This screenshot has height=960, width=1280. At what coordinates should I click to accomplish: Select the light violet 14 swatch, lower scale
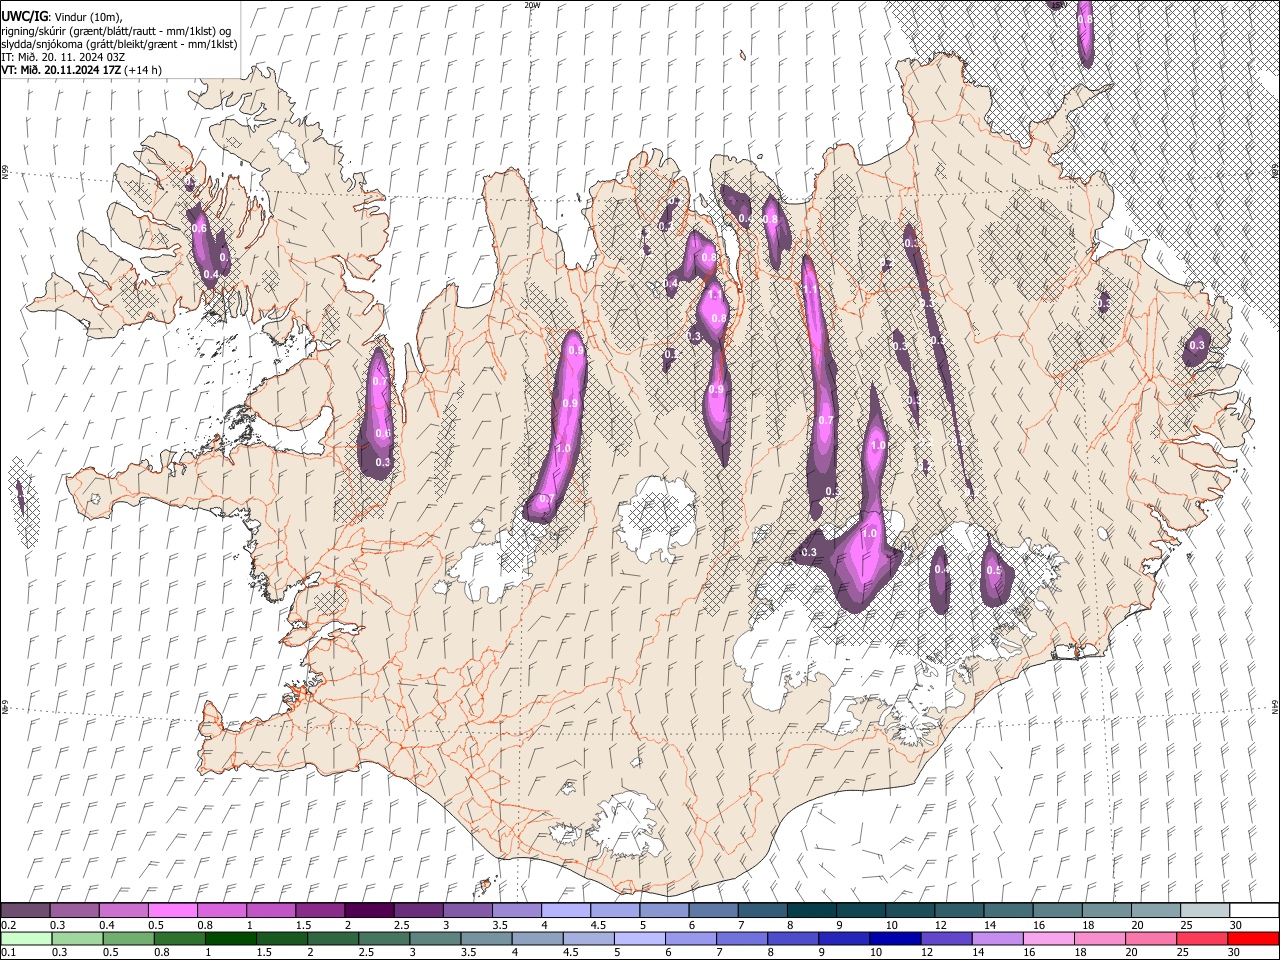(x=996, y=938)
